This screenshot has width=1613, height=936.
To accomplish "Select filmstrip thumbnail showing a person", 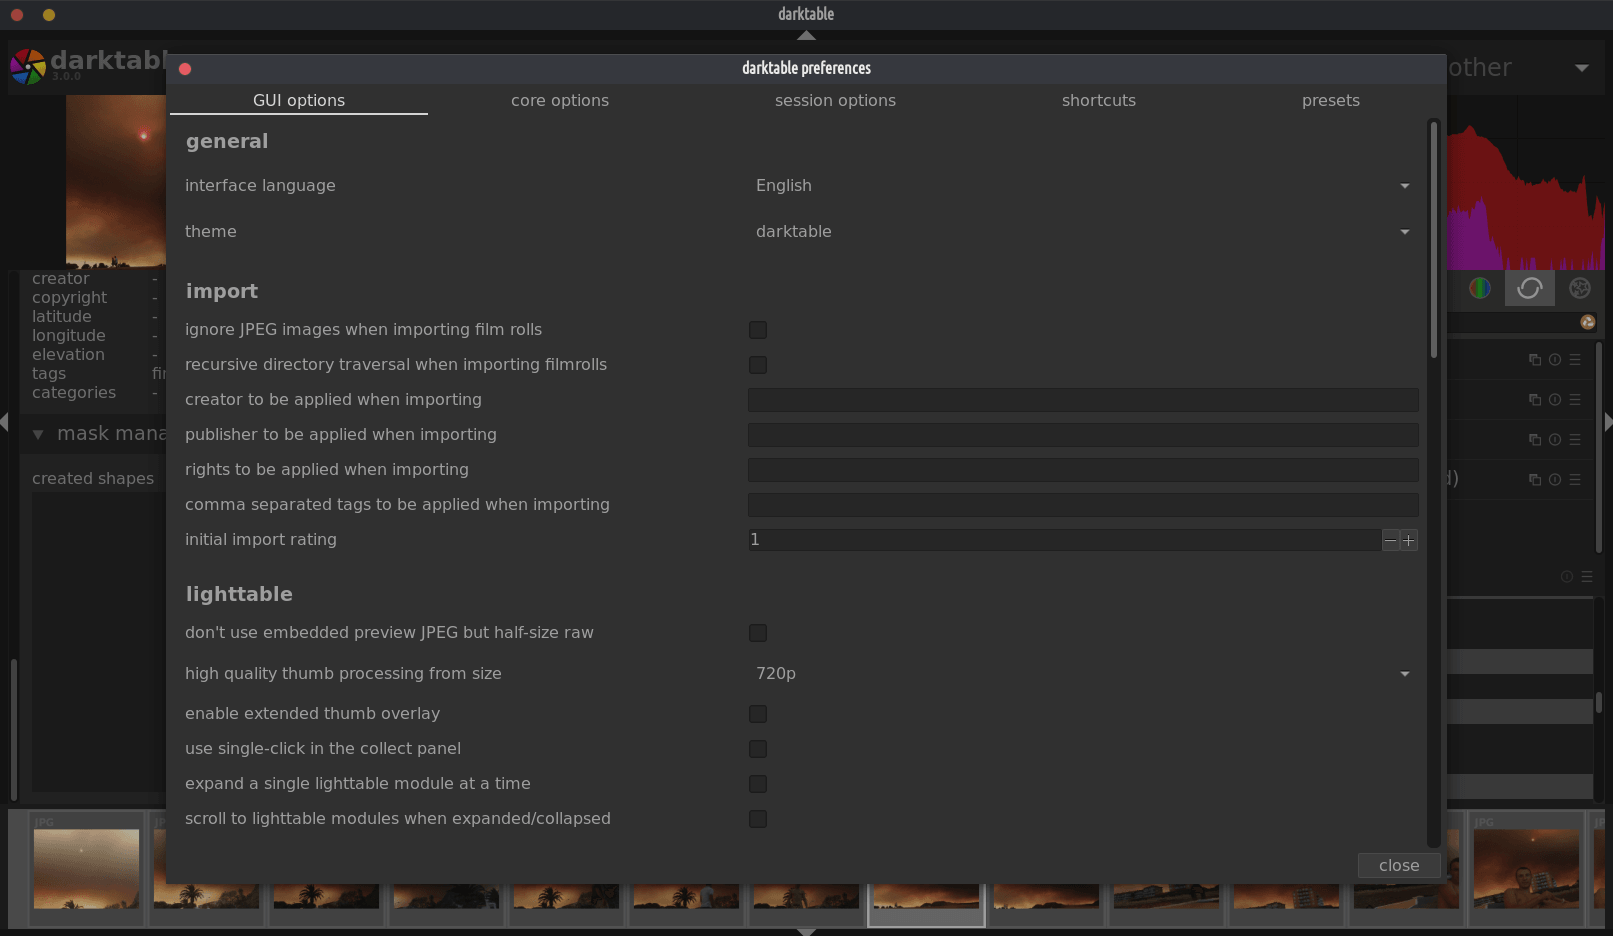I will [x=1526, y=869].
